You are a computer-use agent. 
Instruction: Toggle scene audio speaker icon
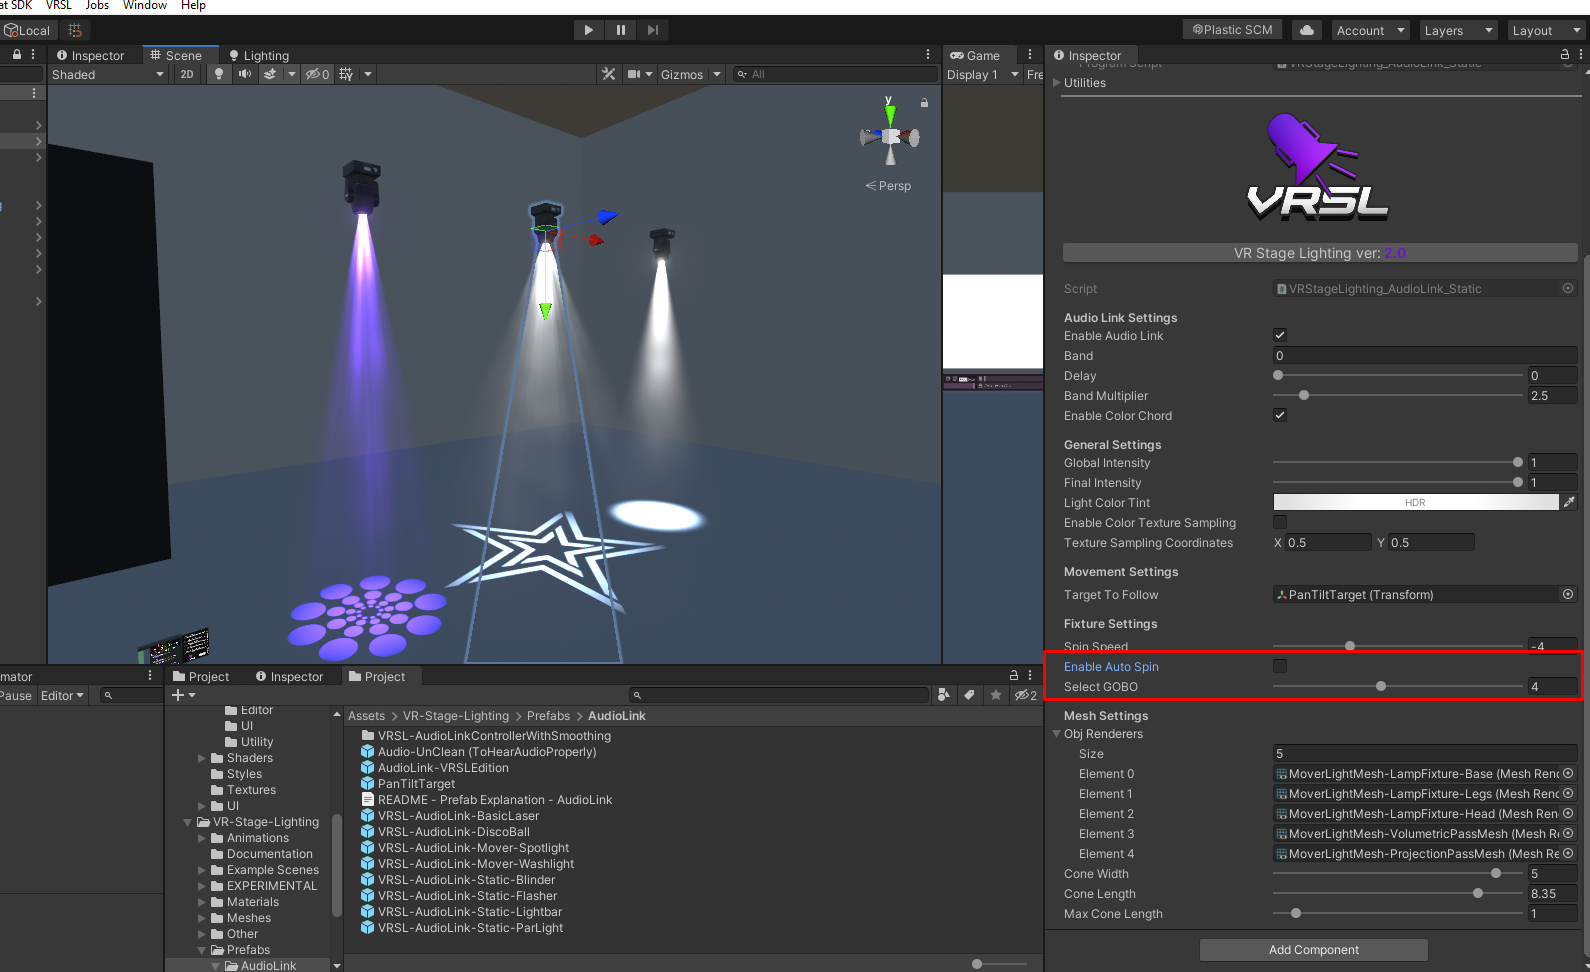[245, 74]
